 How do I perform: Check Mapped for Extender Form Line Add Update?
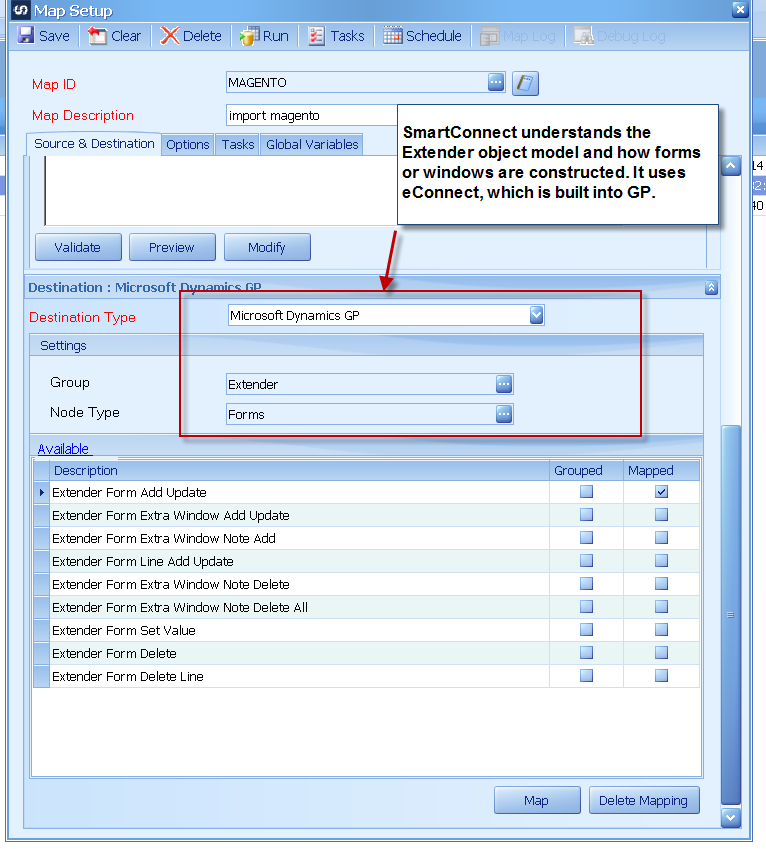coord(661,560)
